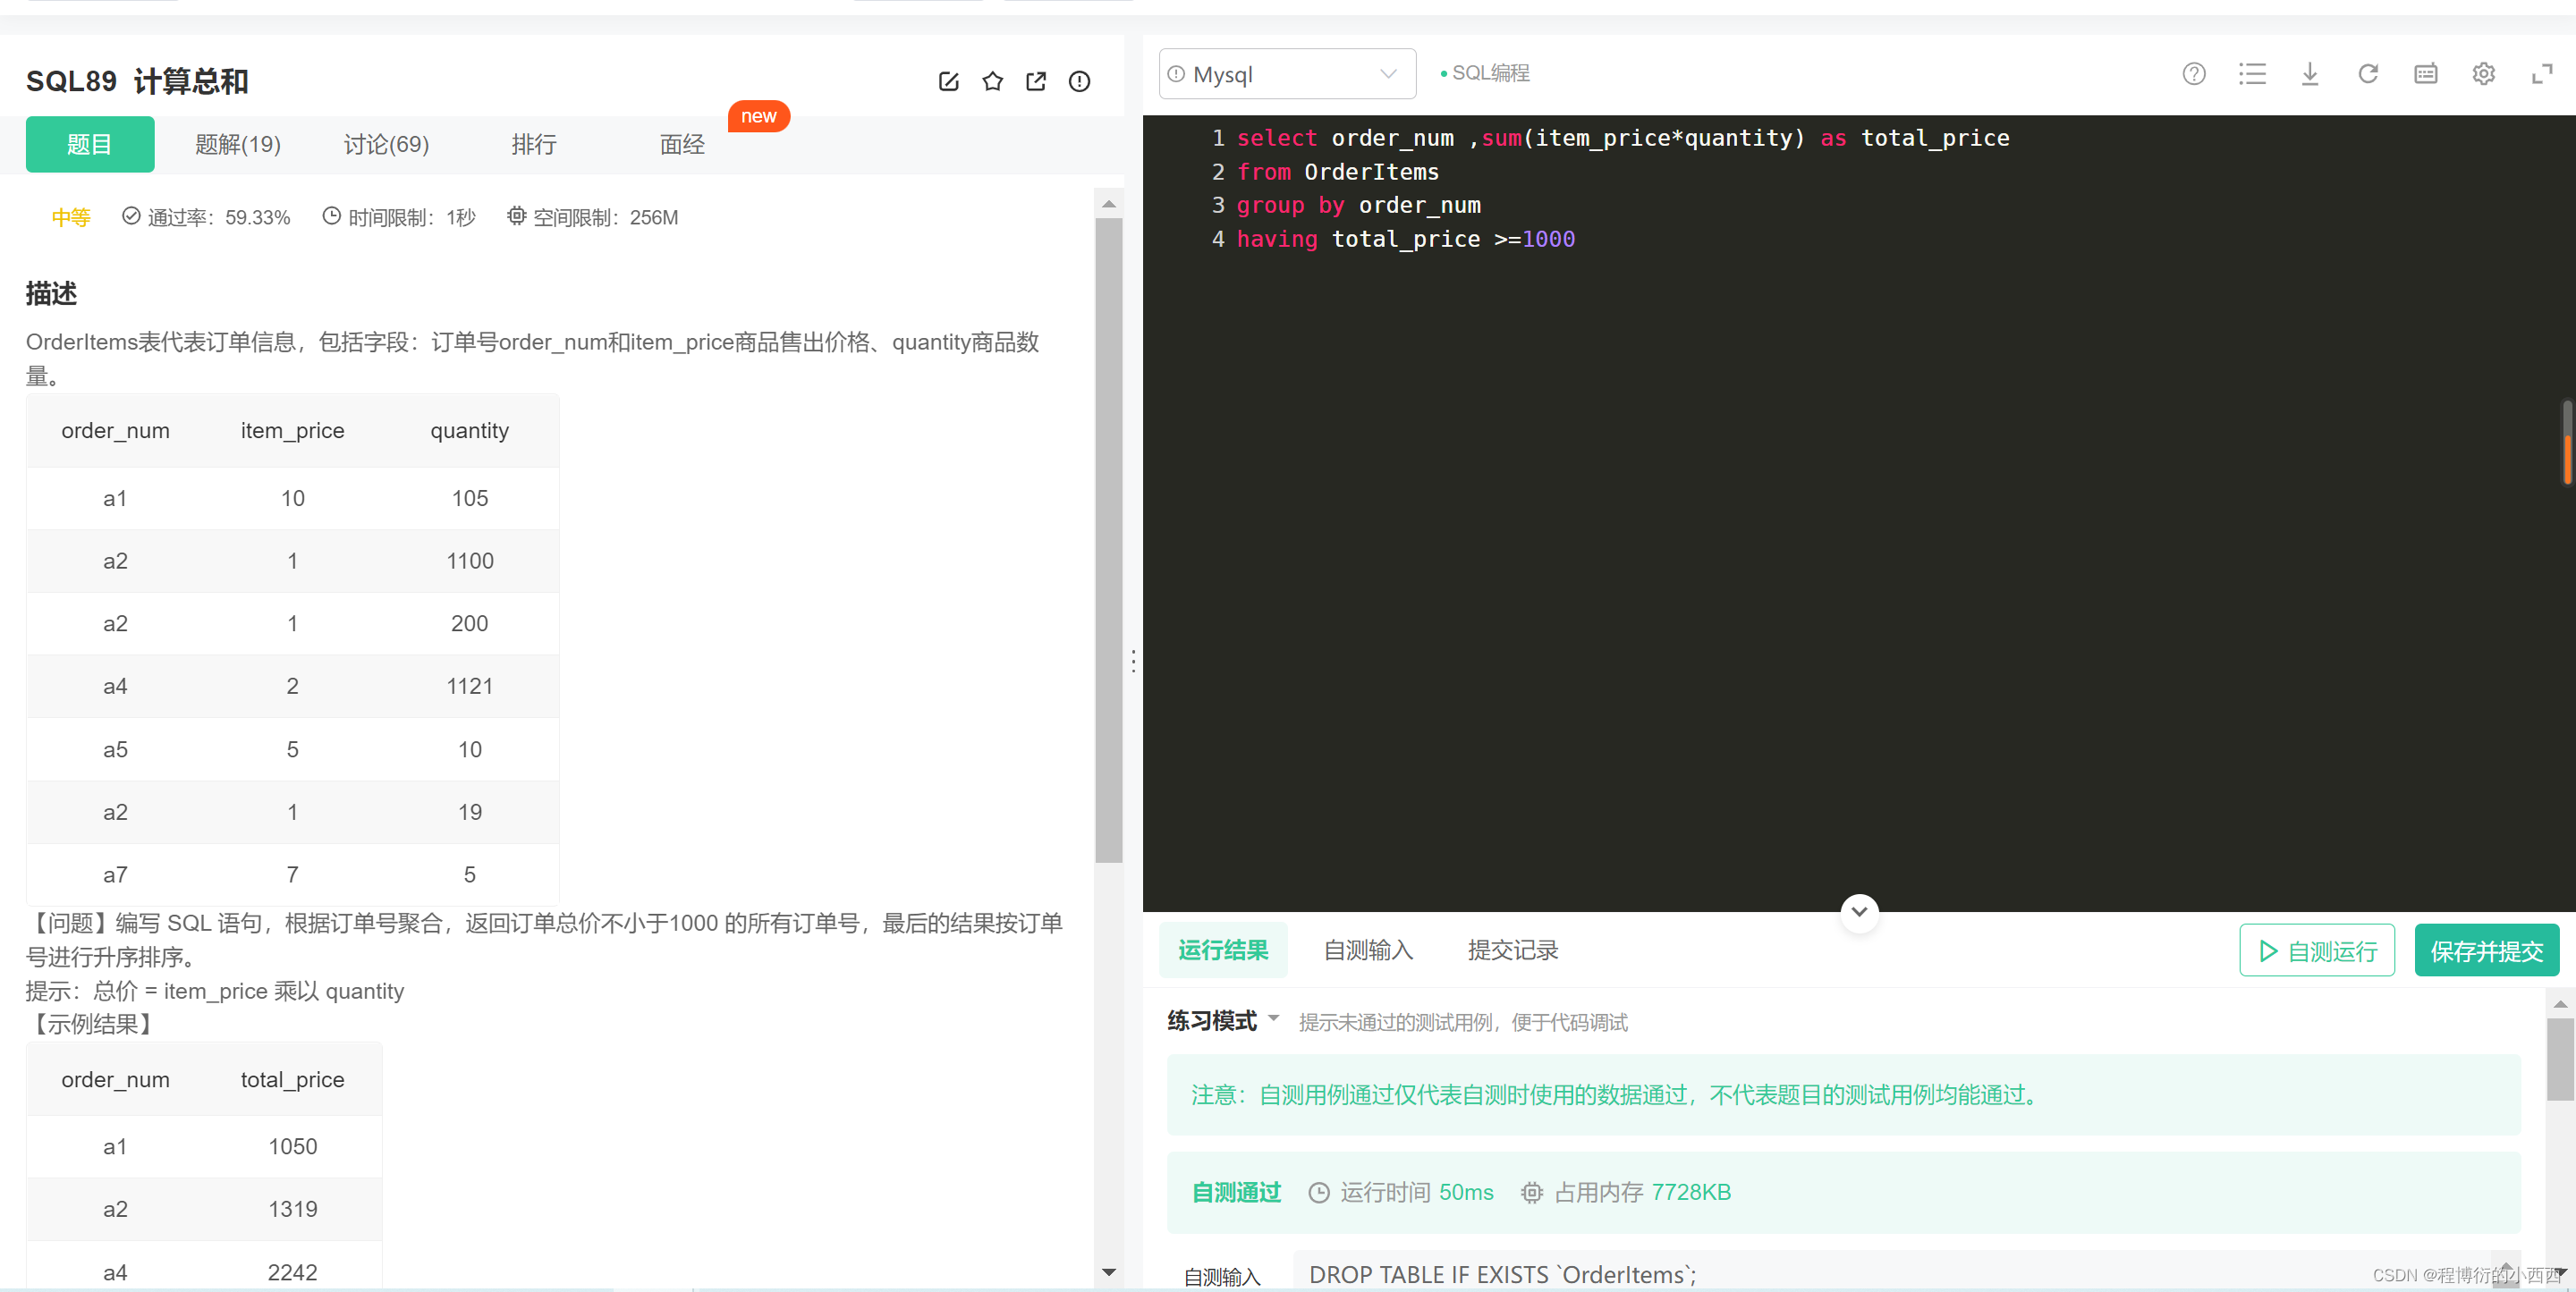This screenshot has width=2576, height=1292.
Task: Favorite the problem with the star icon
Action: coord(992,82)
